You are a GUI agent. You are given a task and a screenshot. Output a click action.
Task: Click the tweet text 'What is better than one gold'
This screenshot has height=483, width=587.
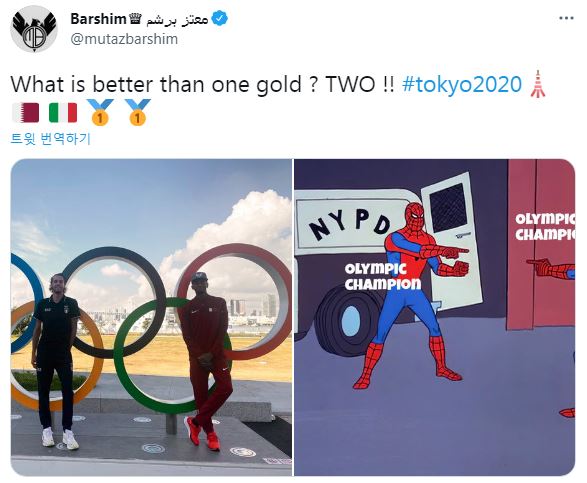(x=156, y=84)
